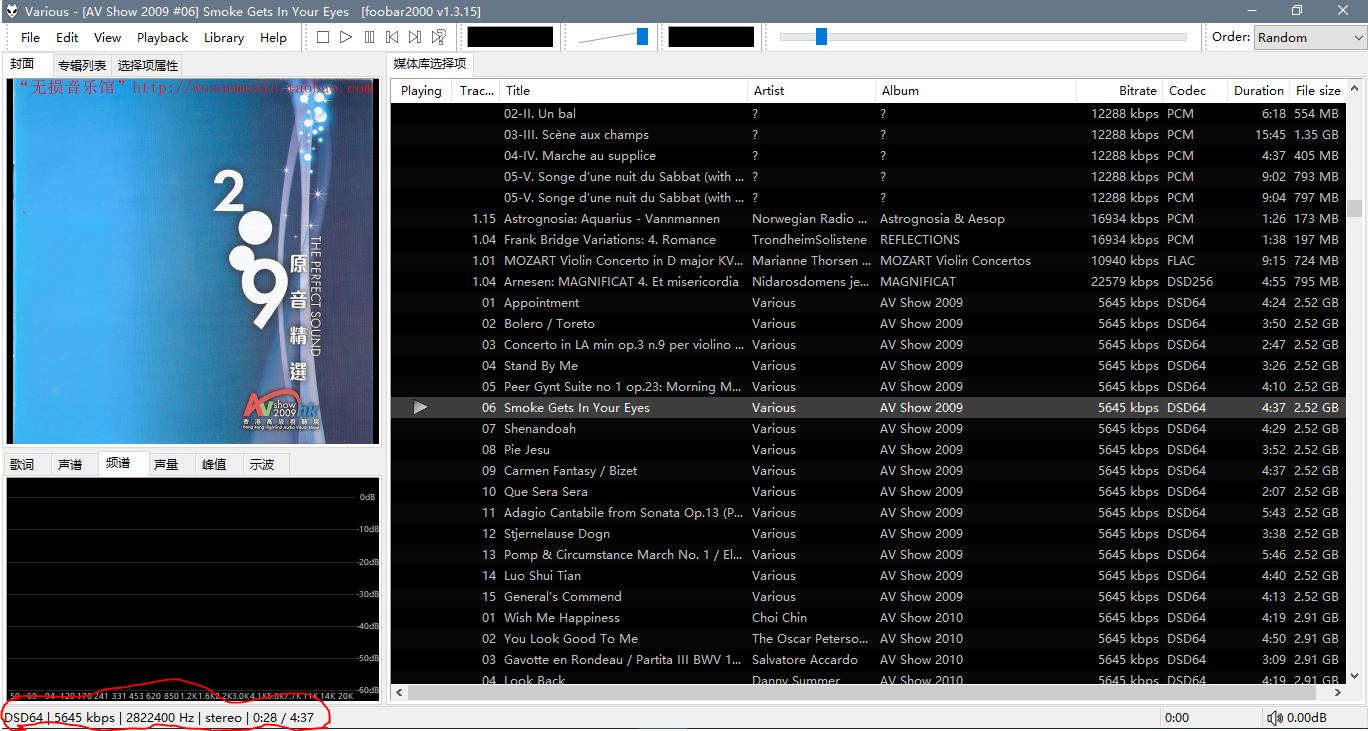Screen dimensions: 1368x731
Task: Select the 峰值 peak meter tab
Action: tap(214, 464)
